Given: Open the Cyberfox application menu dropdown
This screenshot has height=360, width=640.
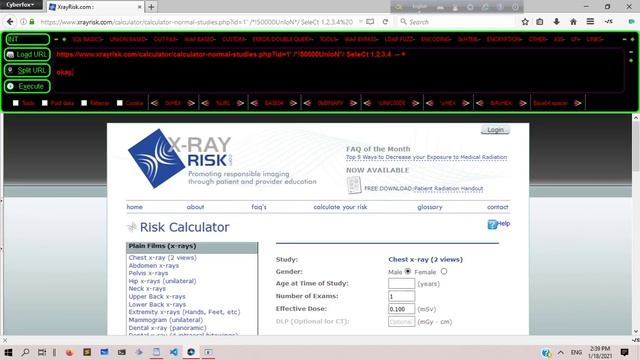Looking at the screenshot, I should (21, 4).
